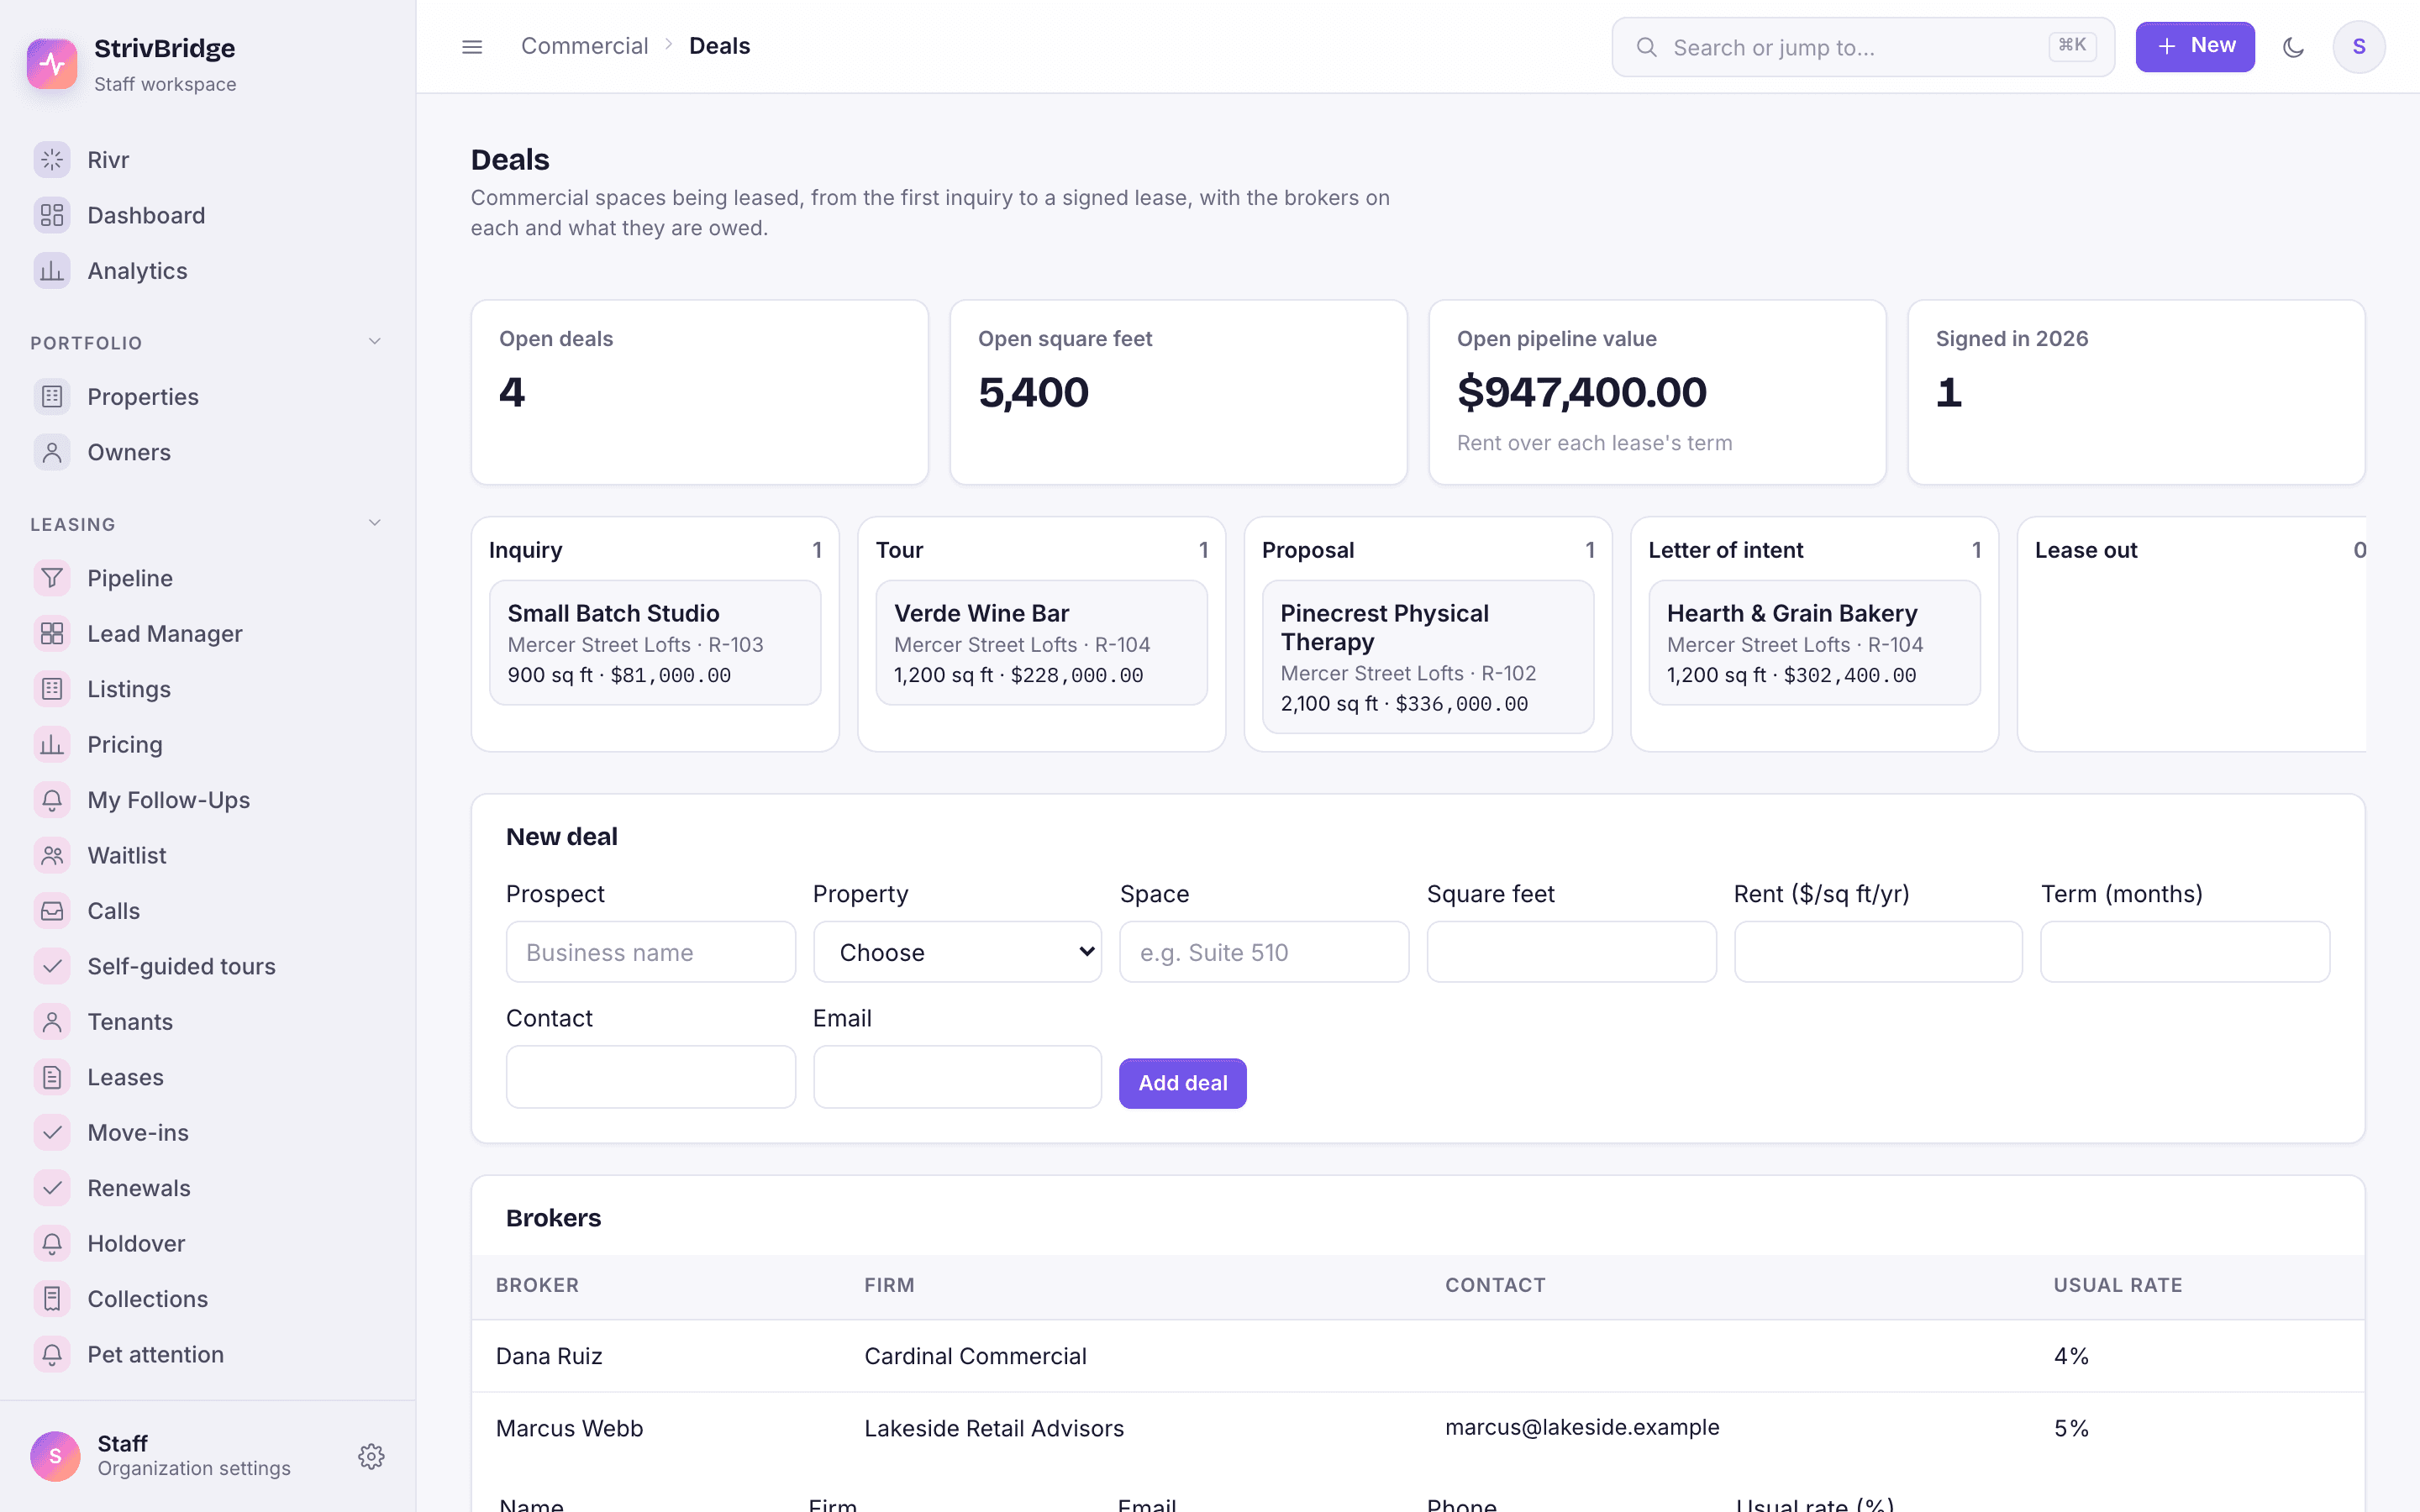Open the Rivr sidebar icon
2420x1512 pixels.
tap(52, 160)
